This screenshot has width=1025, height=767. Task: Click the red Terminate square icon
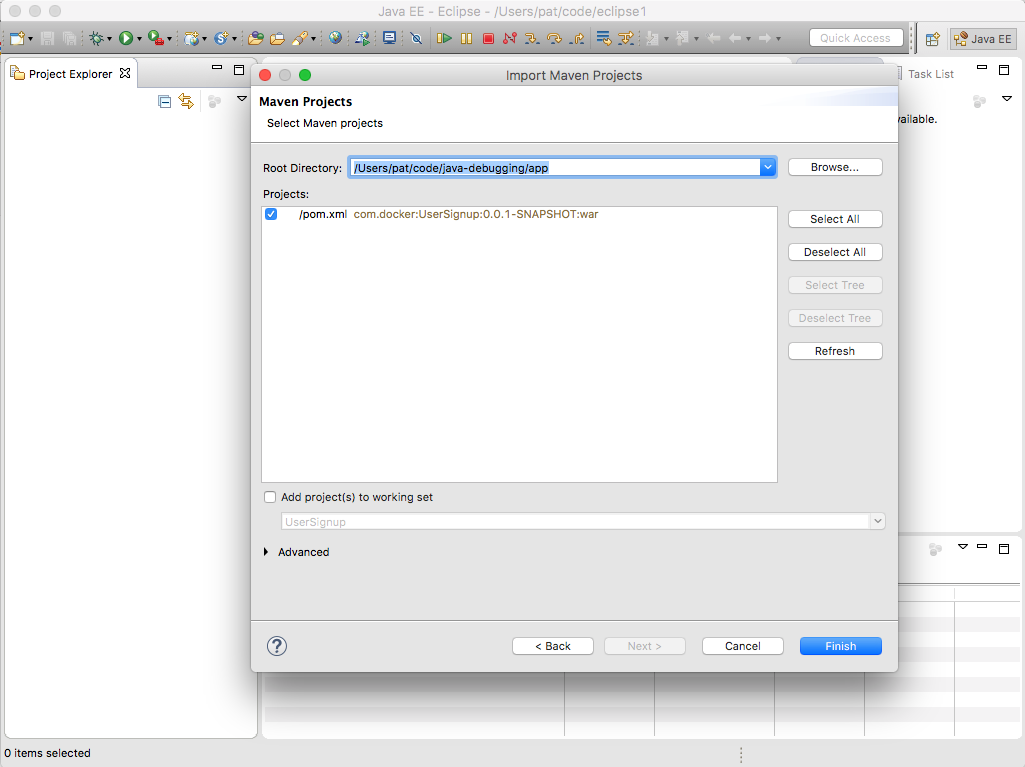coord(488,38)
